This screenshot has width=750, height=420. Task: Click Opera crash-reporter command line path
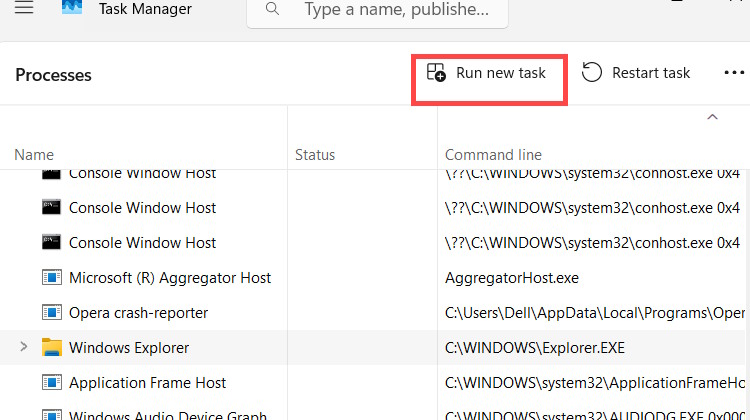(595, 313)
